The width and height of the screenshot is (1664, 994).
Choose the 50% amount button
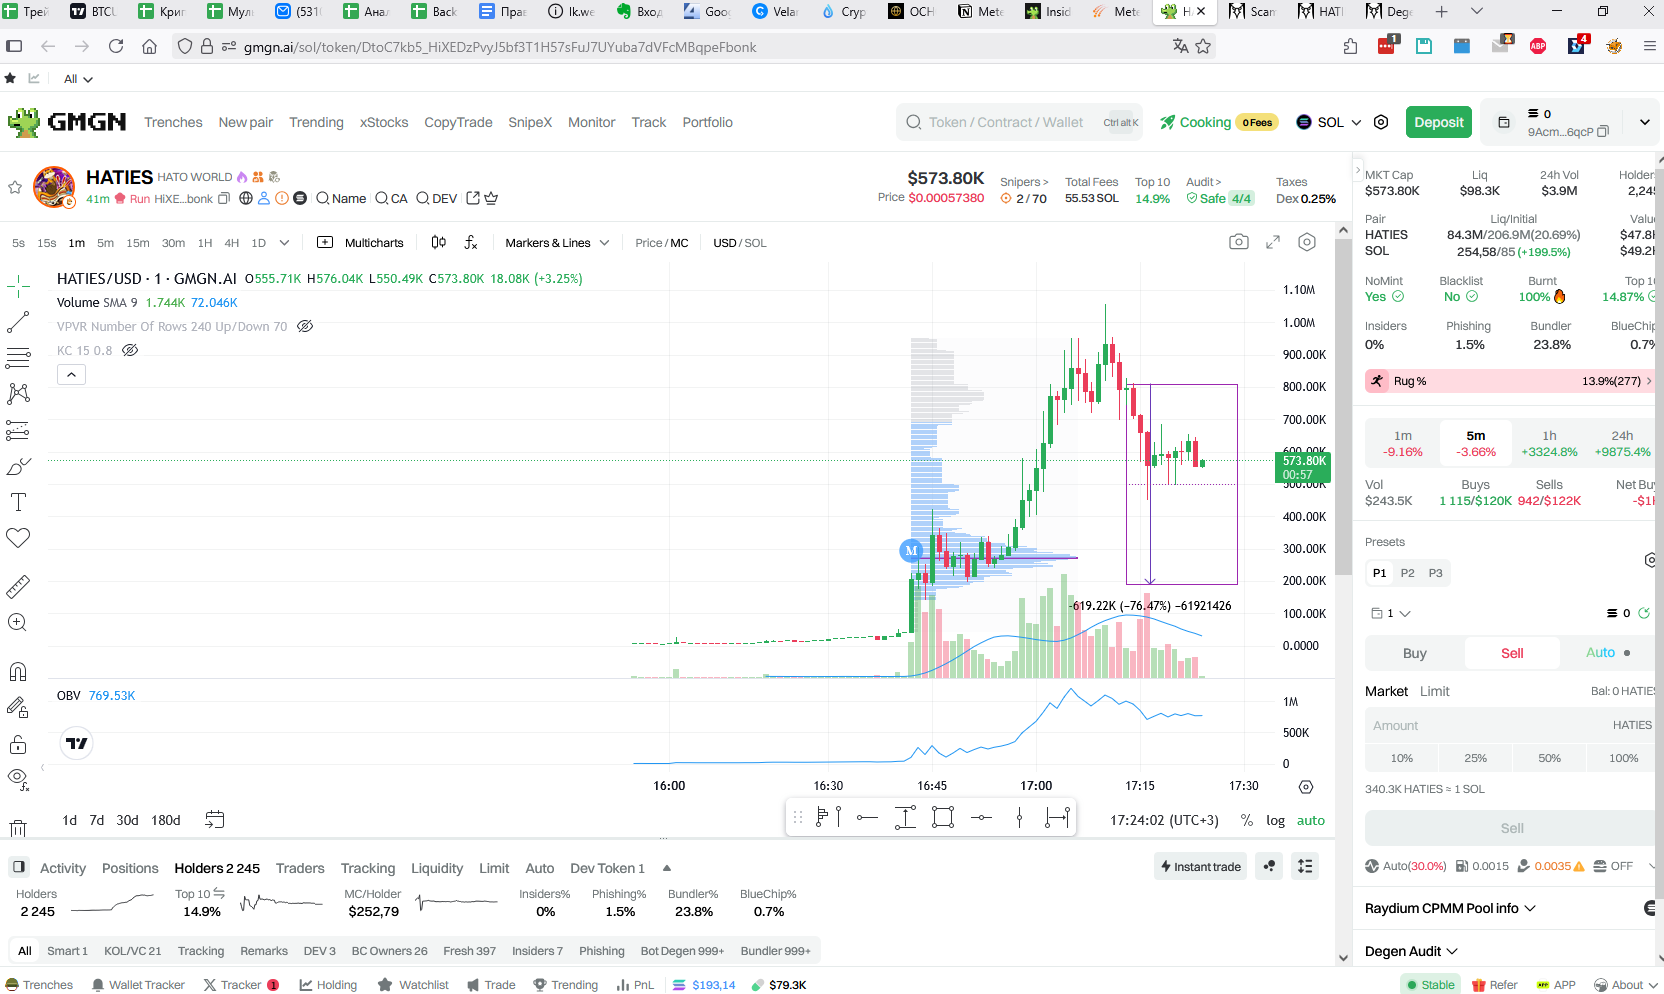(x=1549, y=758)
